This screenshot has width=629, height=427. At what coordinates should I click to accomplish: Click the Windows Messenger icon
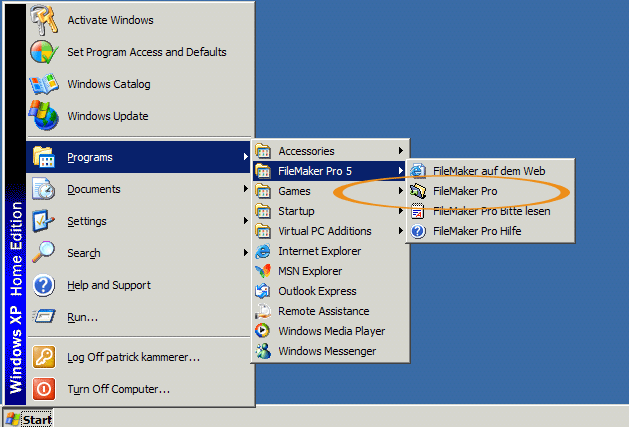[263, 351]
